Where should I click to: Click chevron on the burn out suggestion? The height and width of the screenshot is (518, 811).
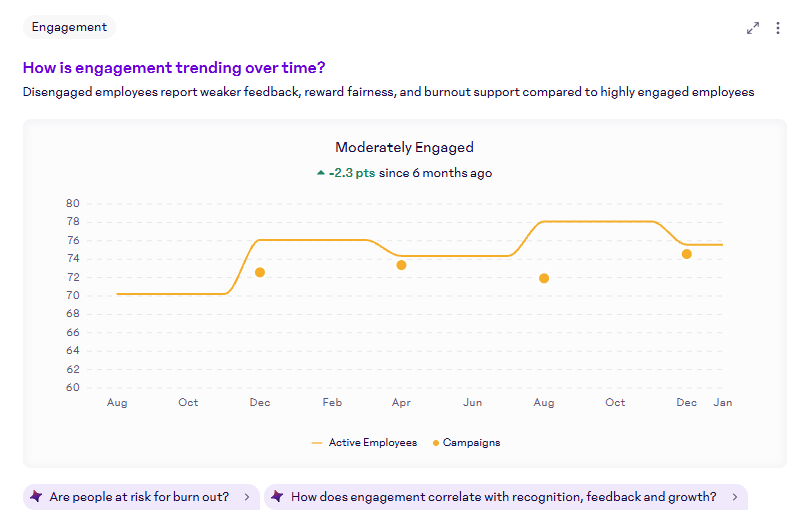pyautogui.click(x=247, y=497)
